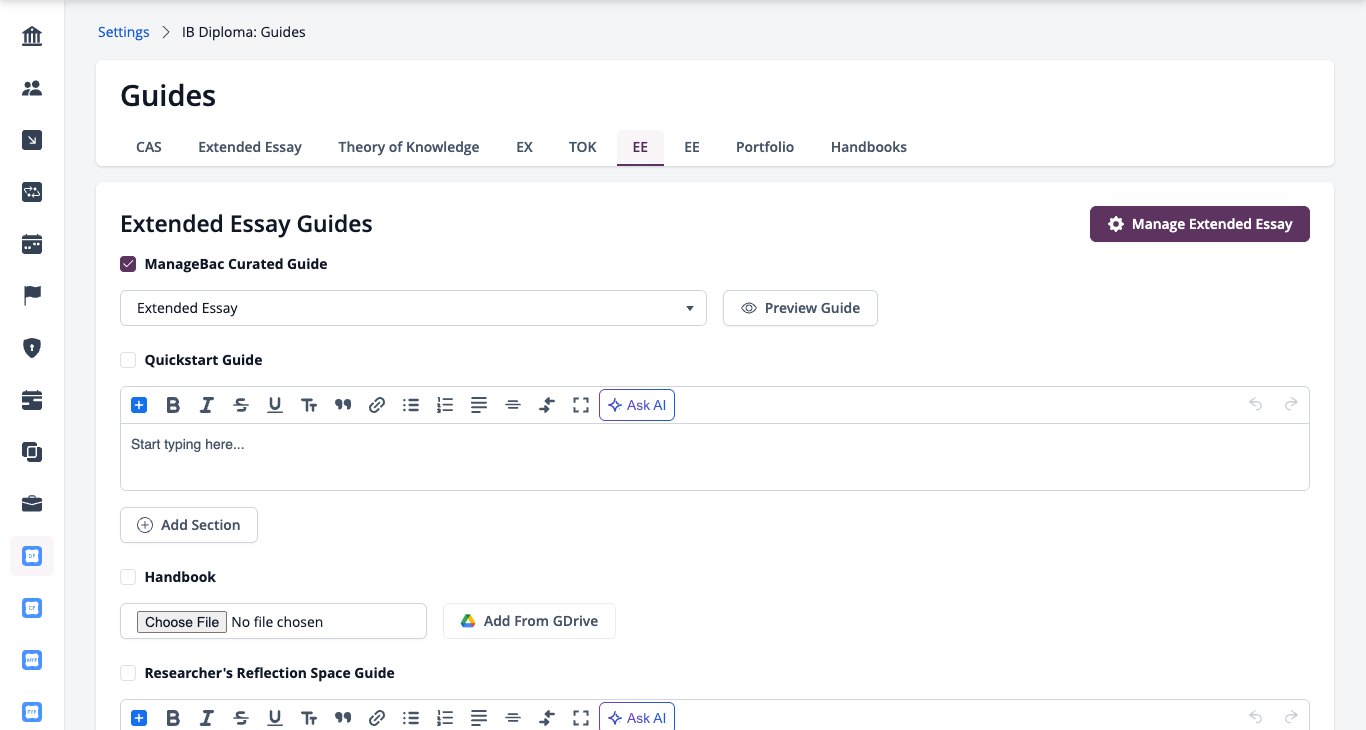Tick the Handbook checkbox
This screenshot has width=1366, height=730.
click(128, 577)
